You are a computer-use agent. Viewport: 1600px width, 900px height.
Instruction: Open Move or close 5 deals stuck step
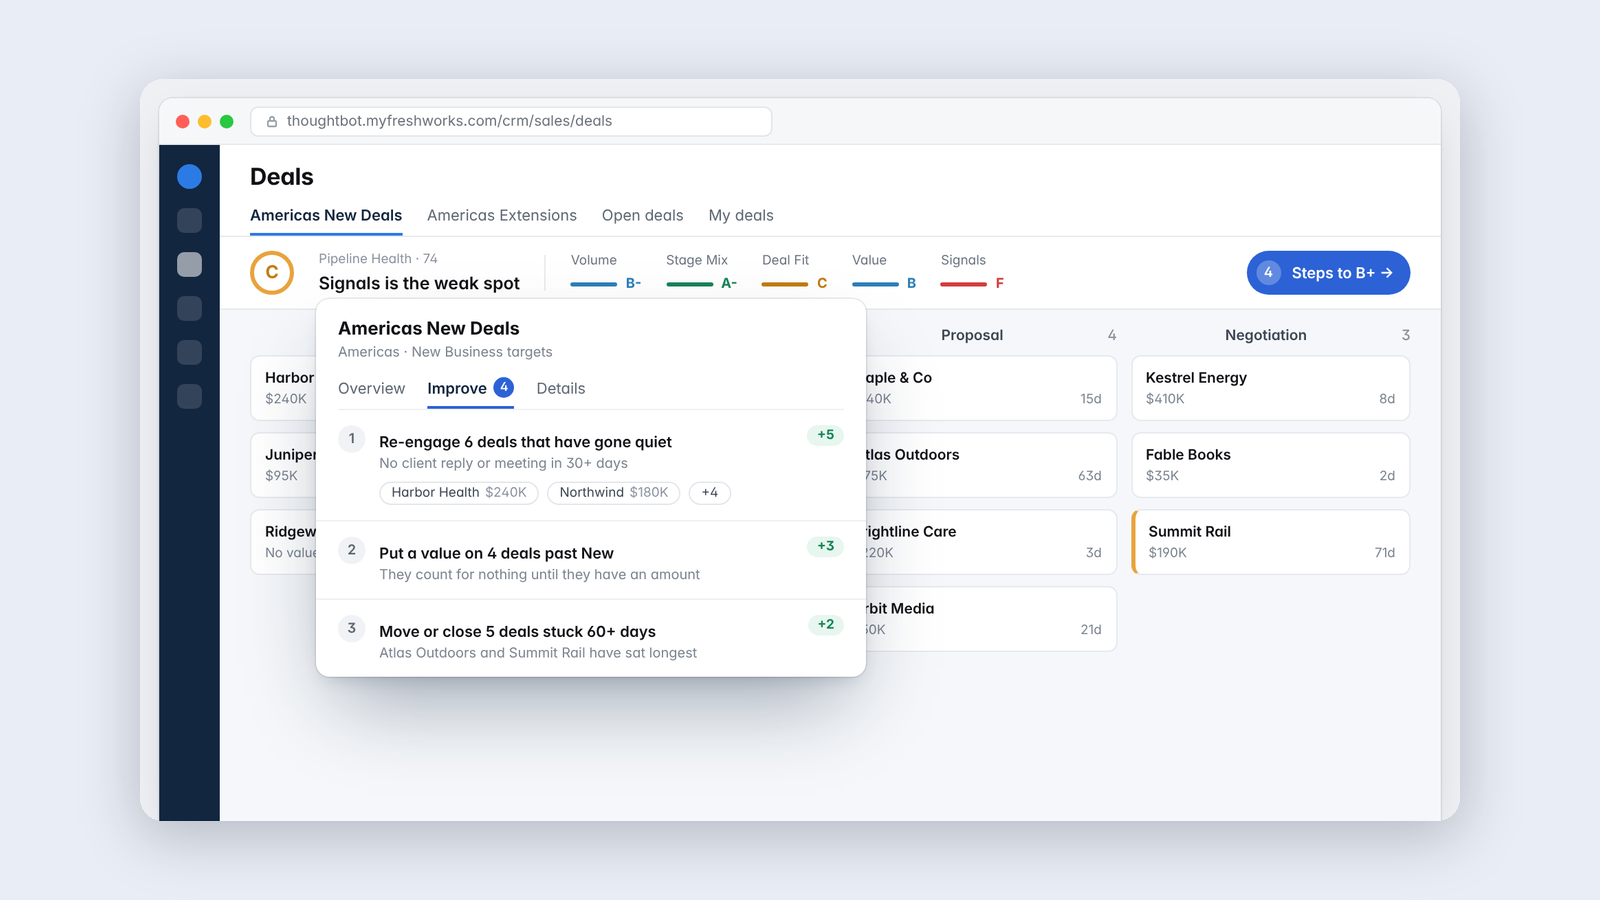coord(590,639)
